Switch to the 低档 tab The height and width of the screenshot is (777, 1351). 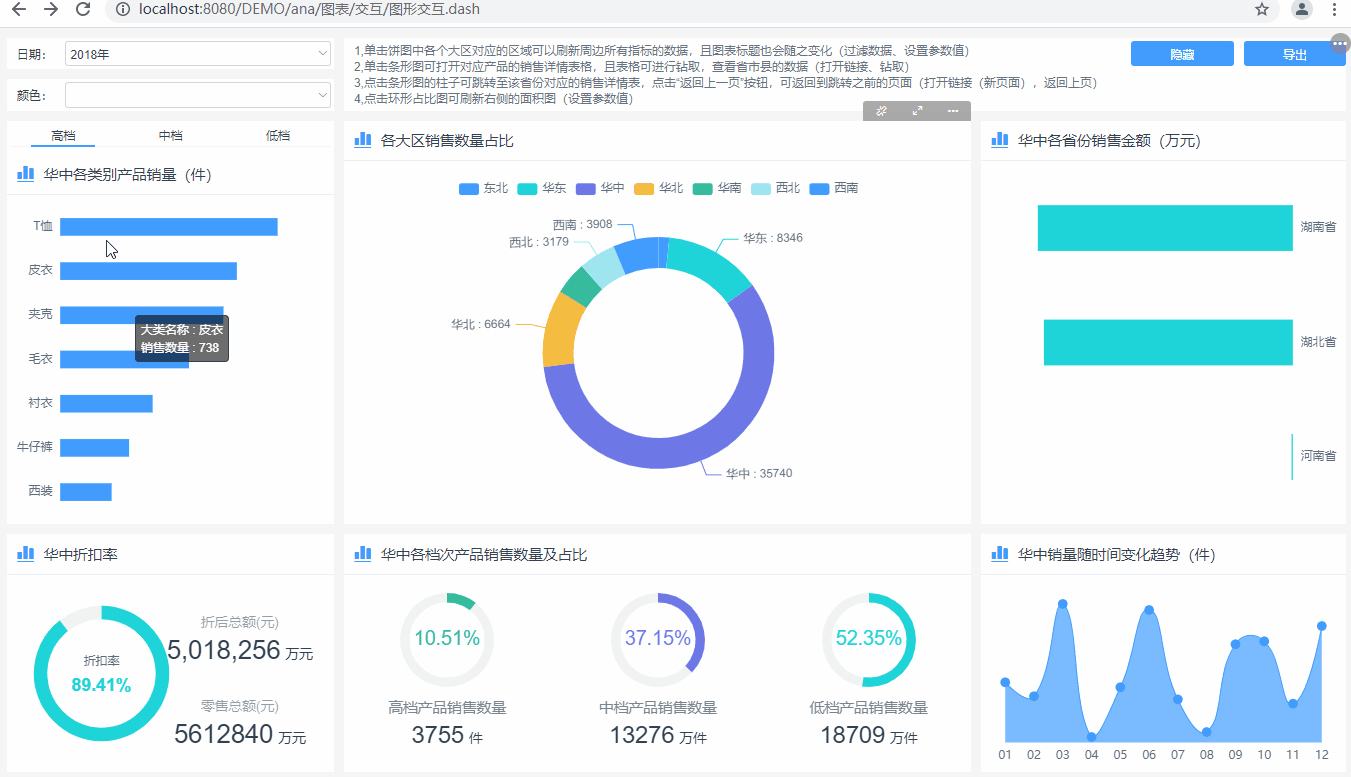278,134
